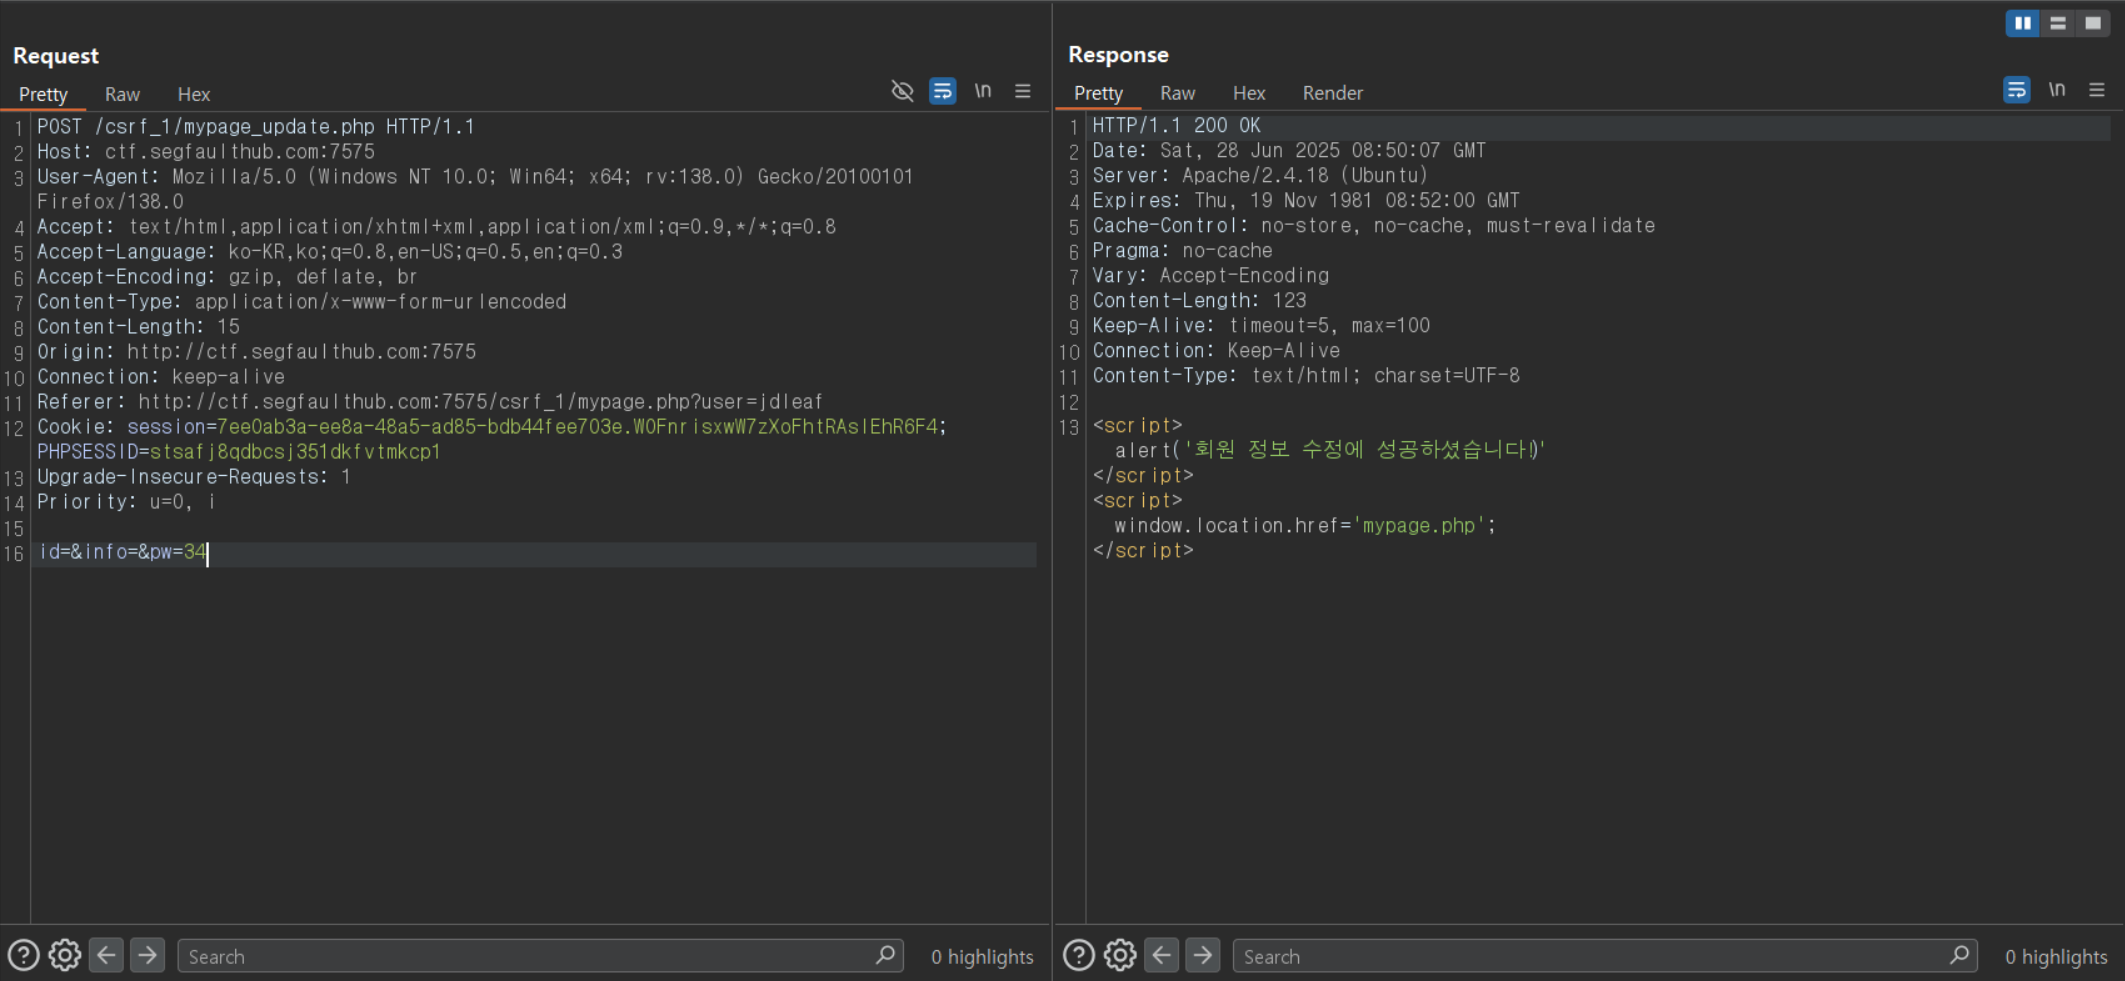Screen dimensions: 2125x981
Task: Toggle show newlines \n icon in Response panel
Action: point(2057,90)
